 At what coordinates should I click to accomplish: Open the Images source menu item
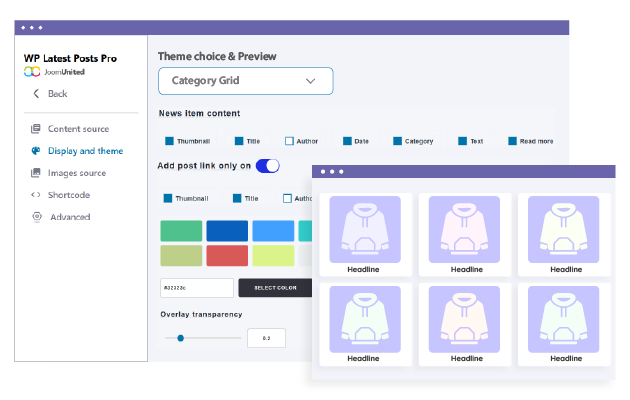tap(77, 173)
